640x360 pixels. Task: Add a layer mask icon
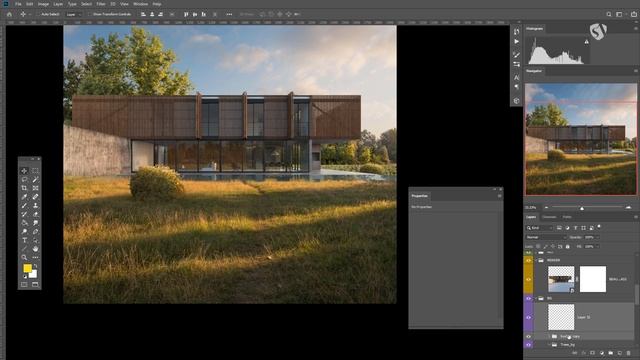[593, 353]
